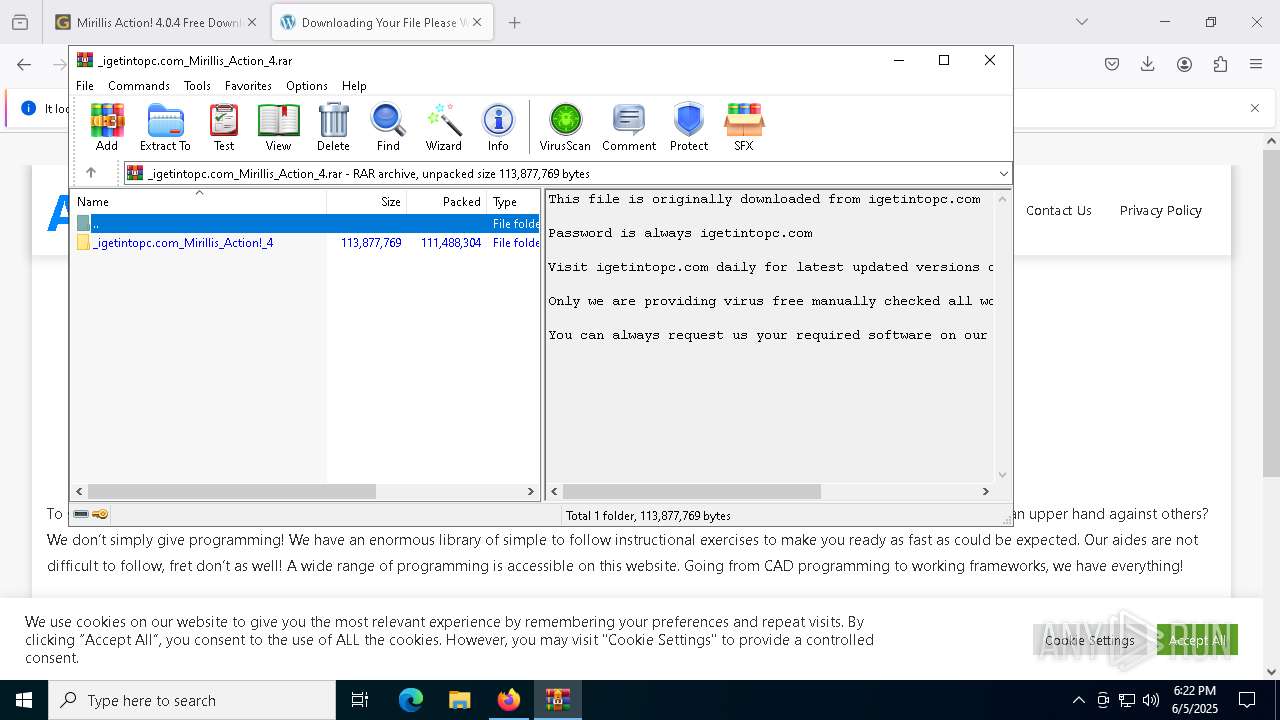
Task: Sort file list by Name column
Action: tap(198, 201)
